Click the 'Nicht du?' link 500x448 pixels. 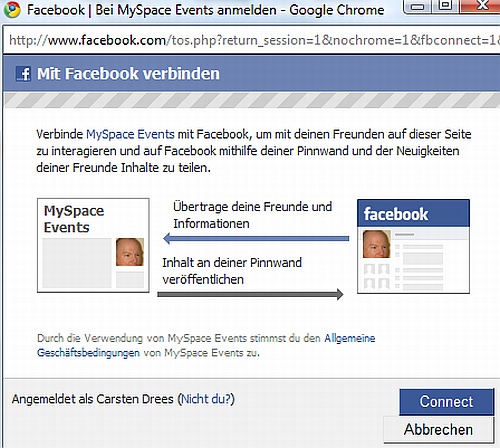(x=207, y=399)
